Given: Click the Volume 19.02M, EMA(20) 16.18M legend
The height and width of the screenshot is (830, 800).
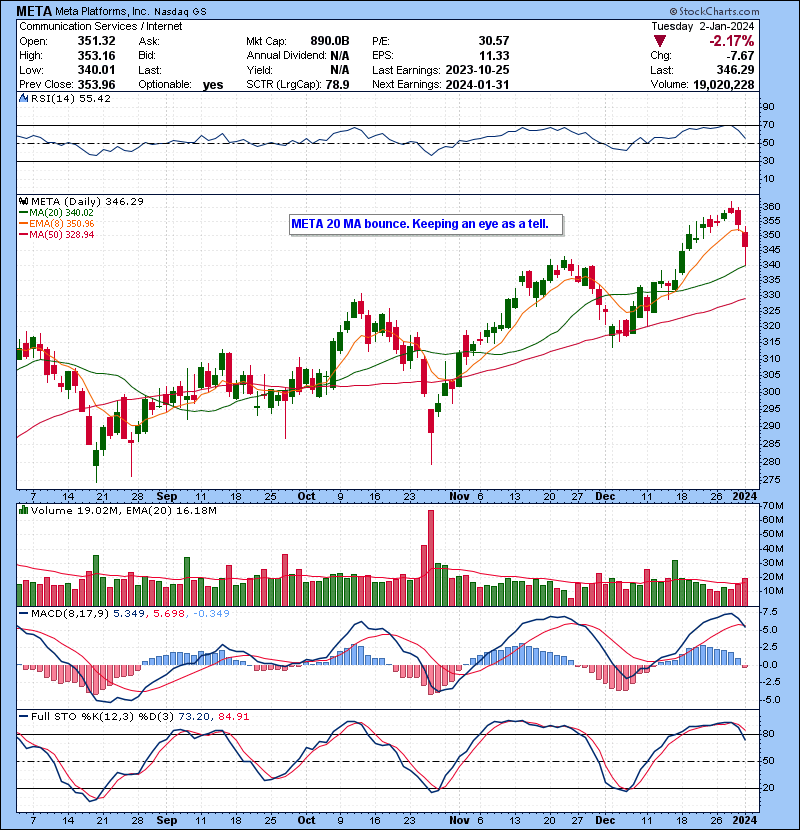Looking at the screenshot, I should (x=124, y=510).
